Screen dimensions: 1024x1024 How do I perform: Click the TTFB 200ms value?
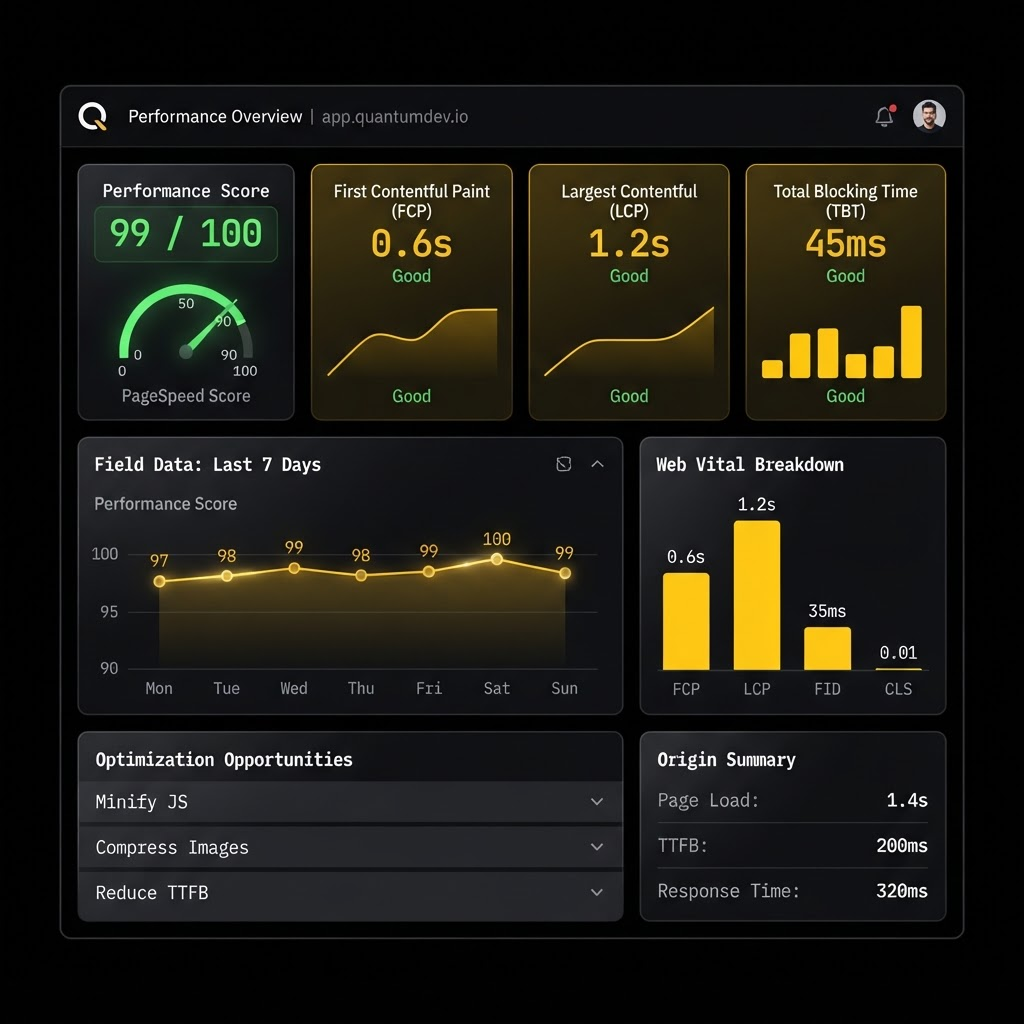coord(902,846)
